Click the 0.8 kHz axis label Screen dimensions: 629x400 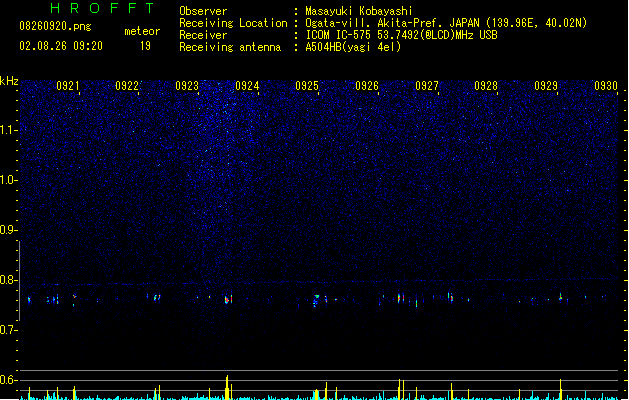coord(9,280)
